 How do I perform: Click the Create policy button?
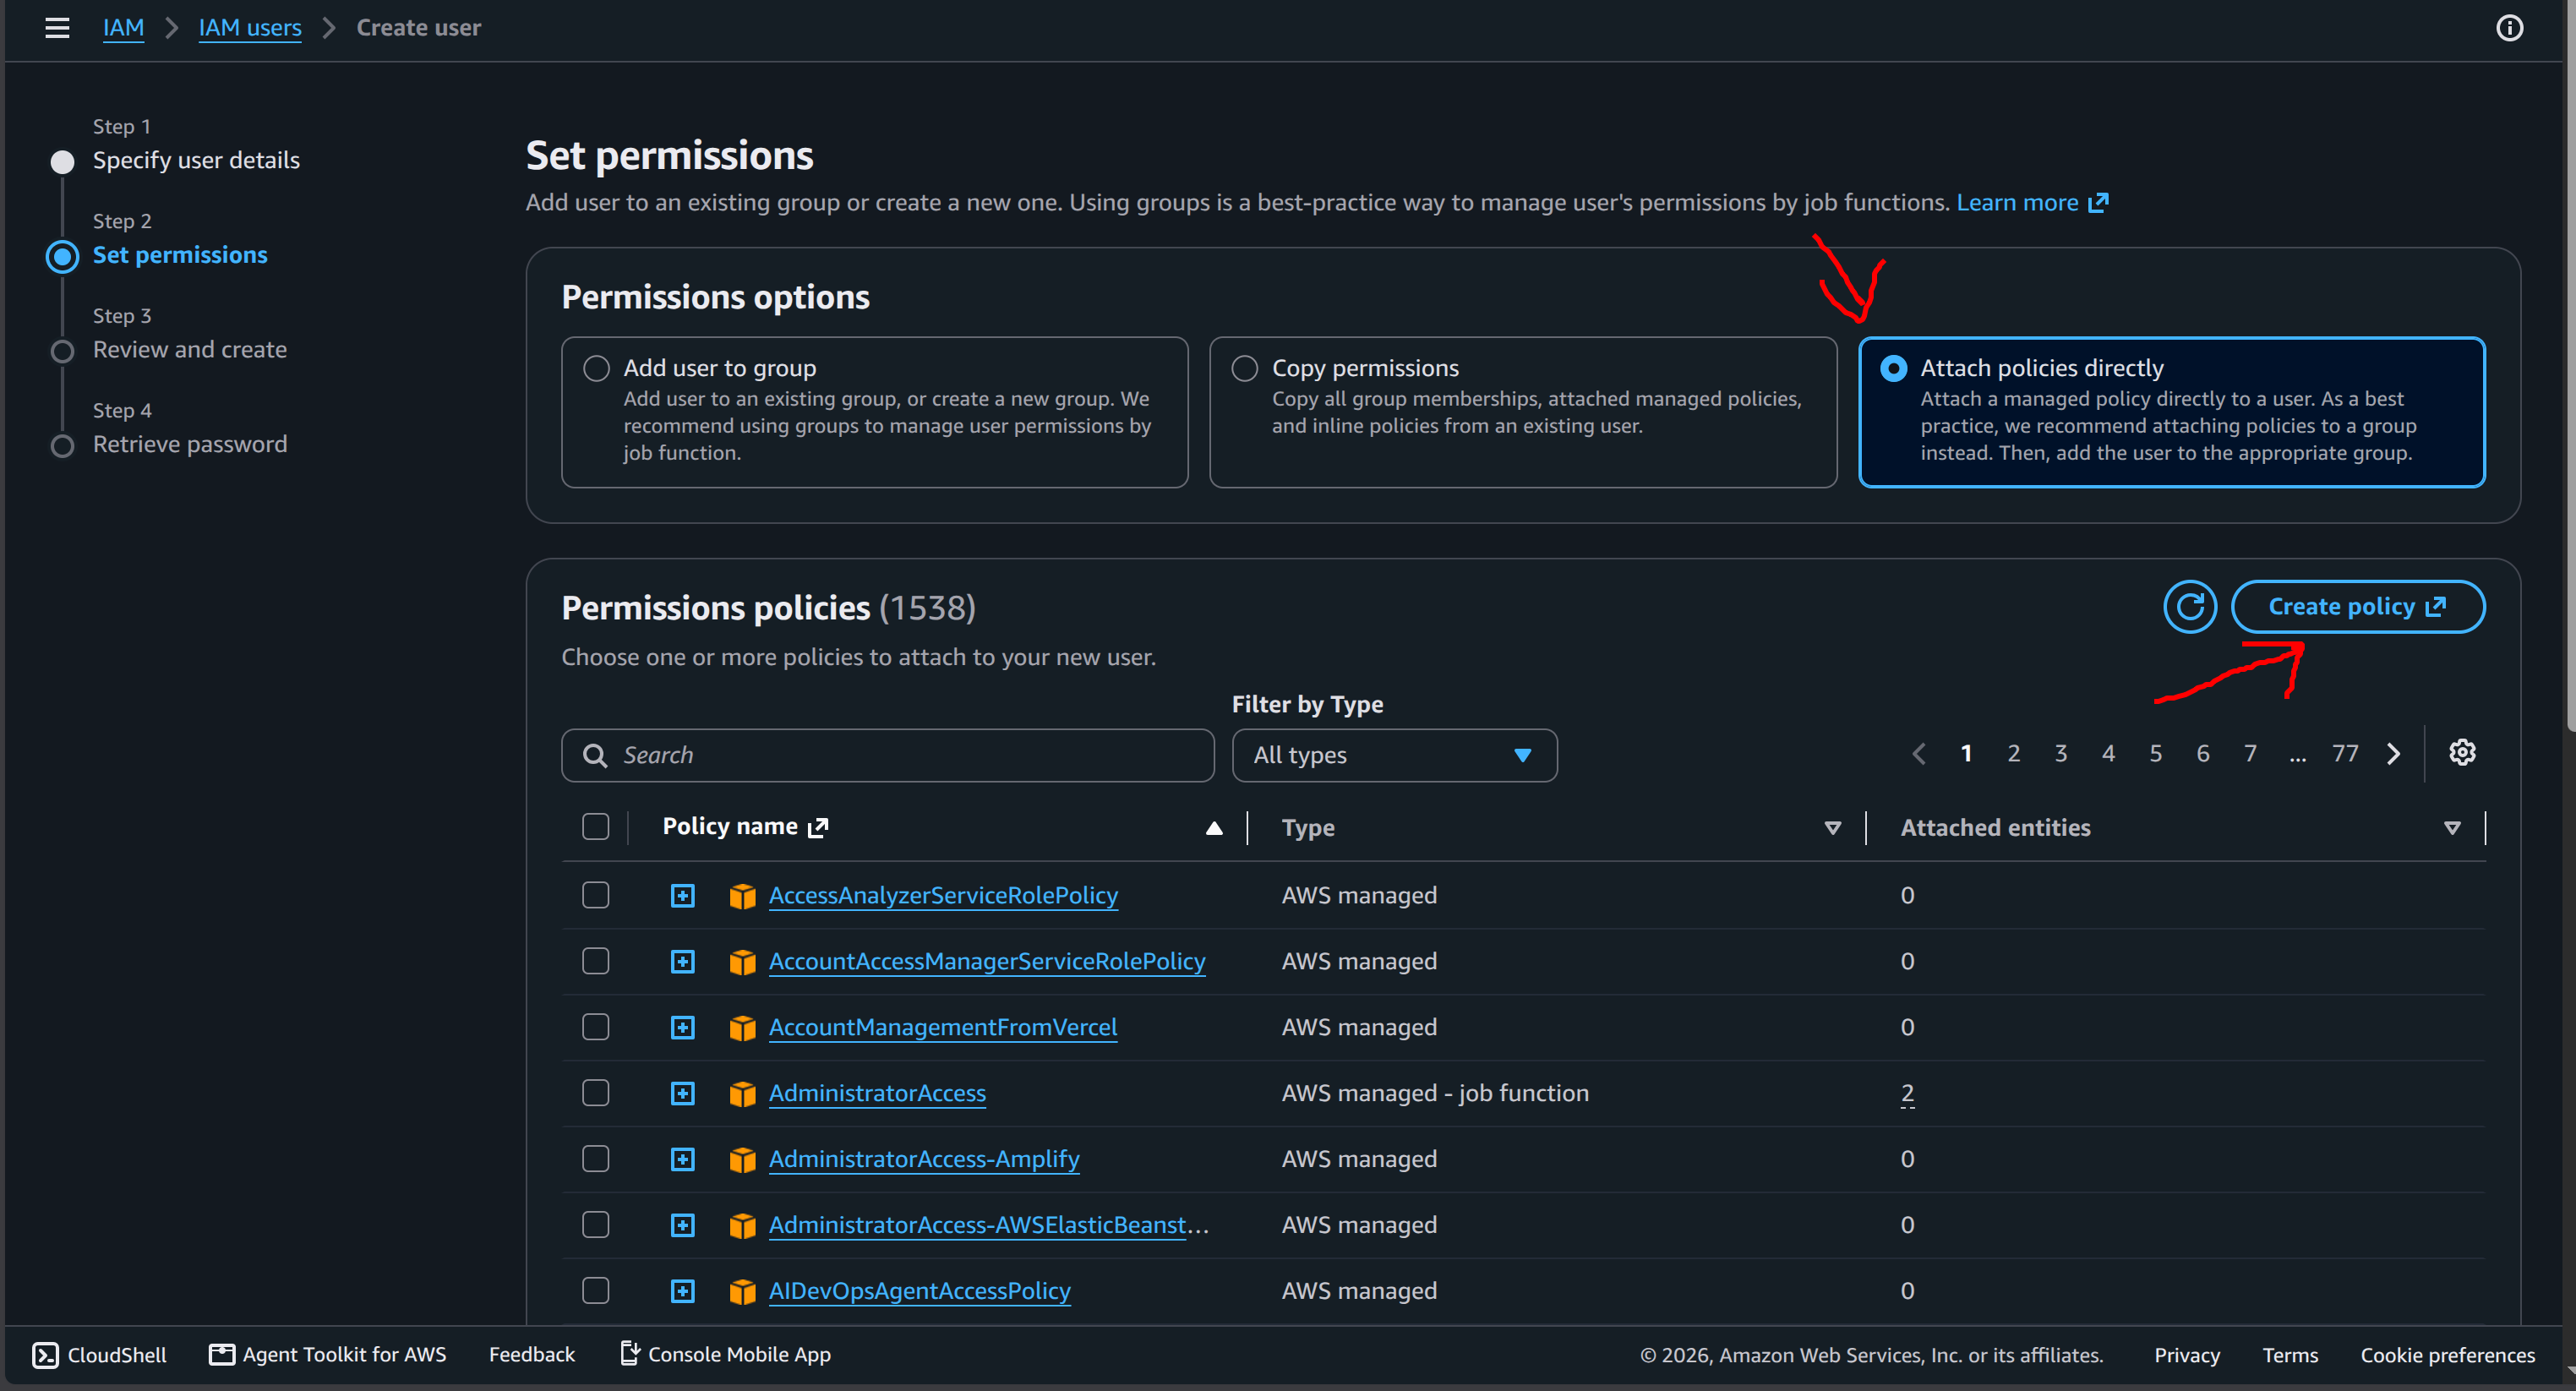pyautogui.click(x=2357, y=607)
